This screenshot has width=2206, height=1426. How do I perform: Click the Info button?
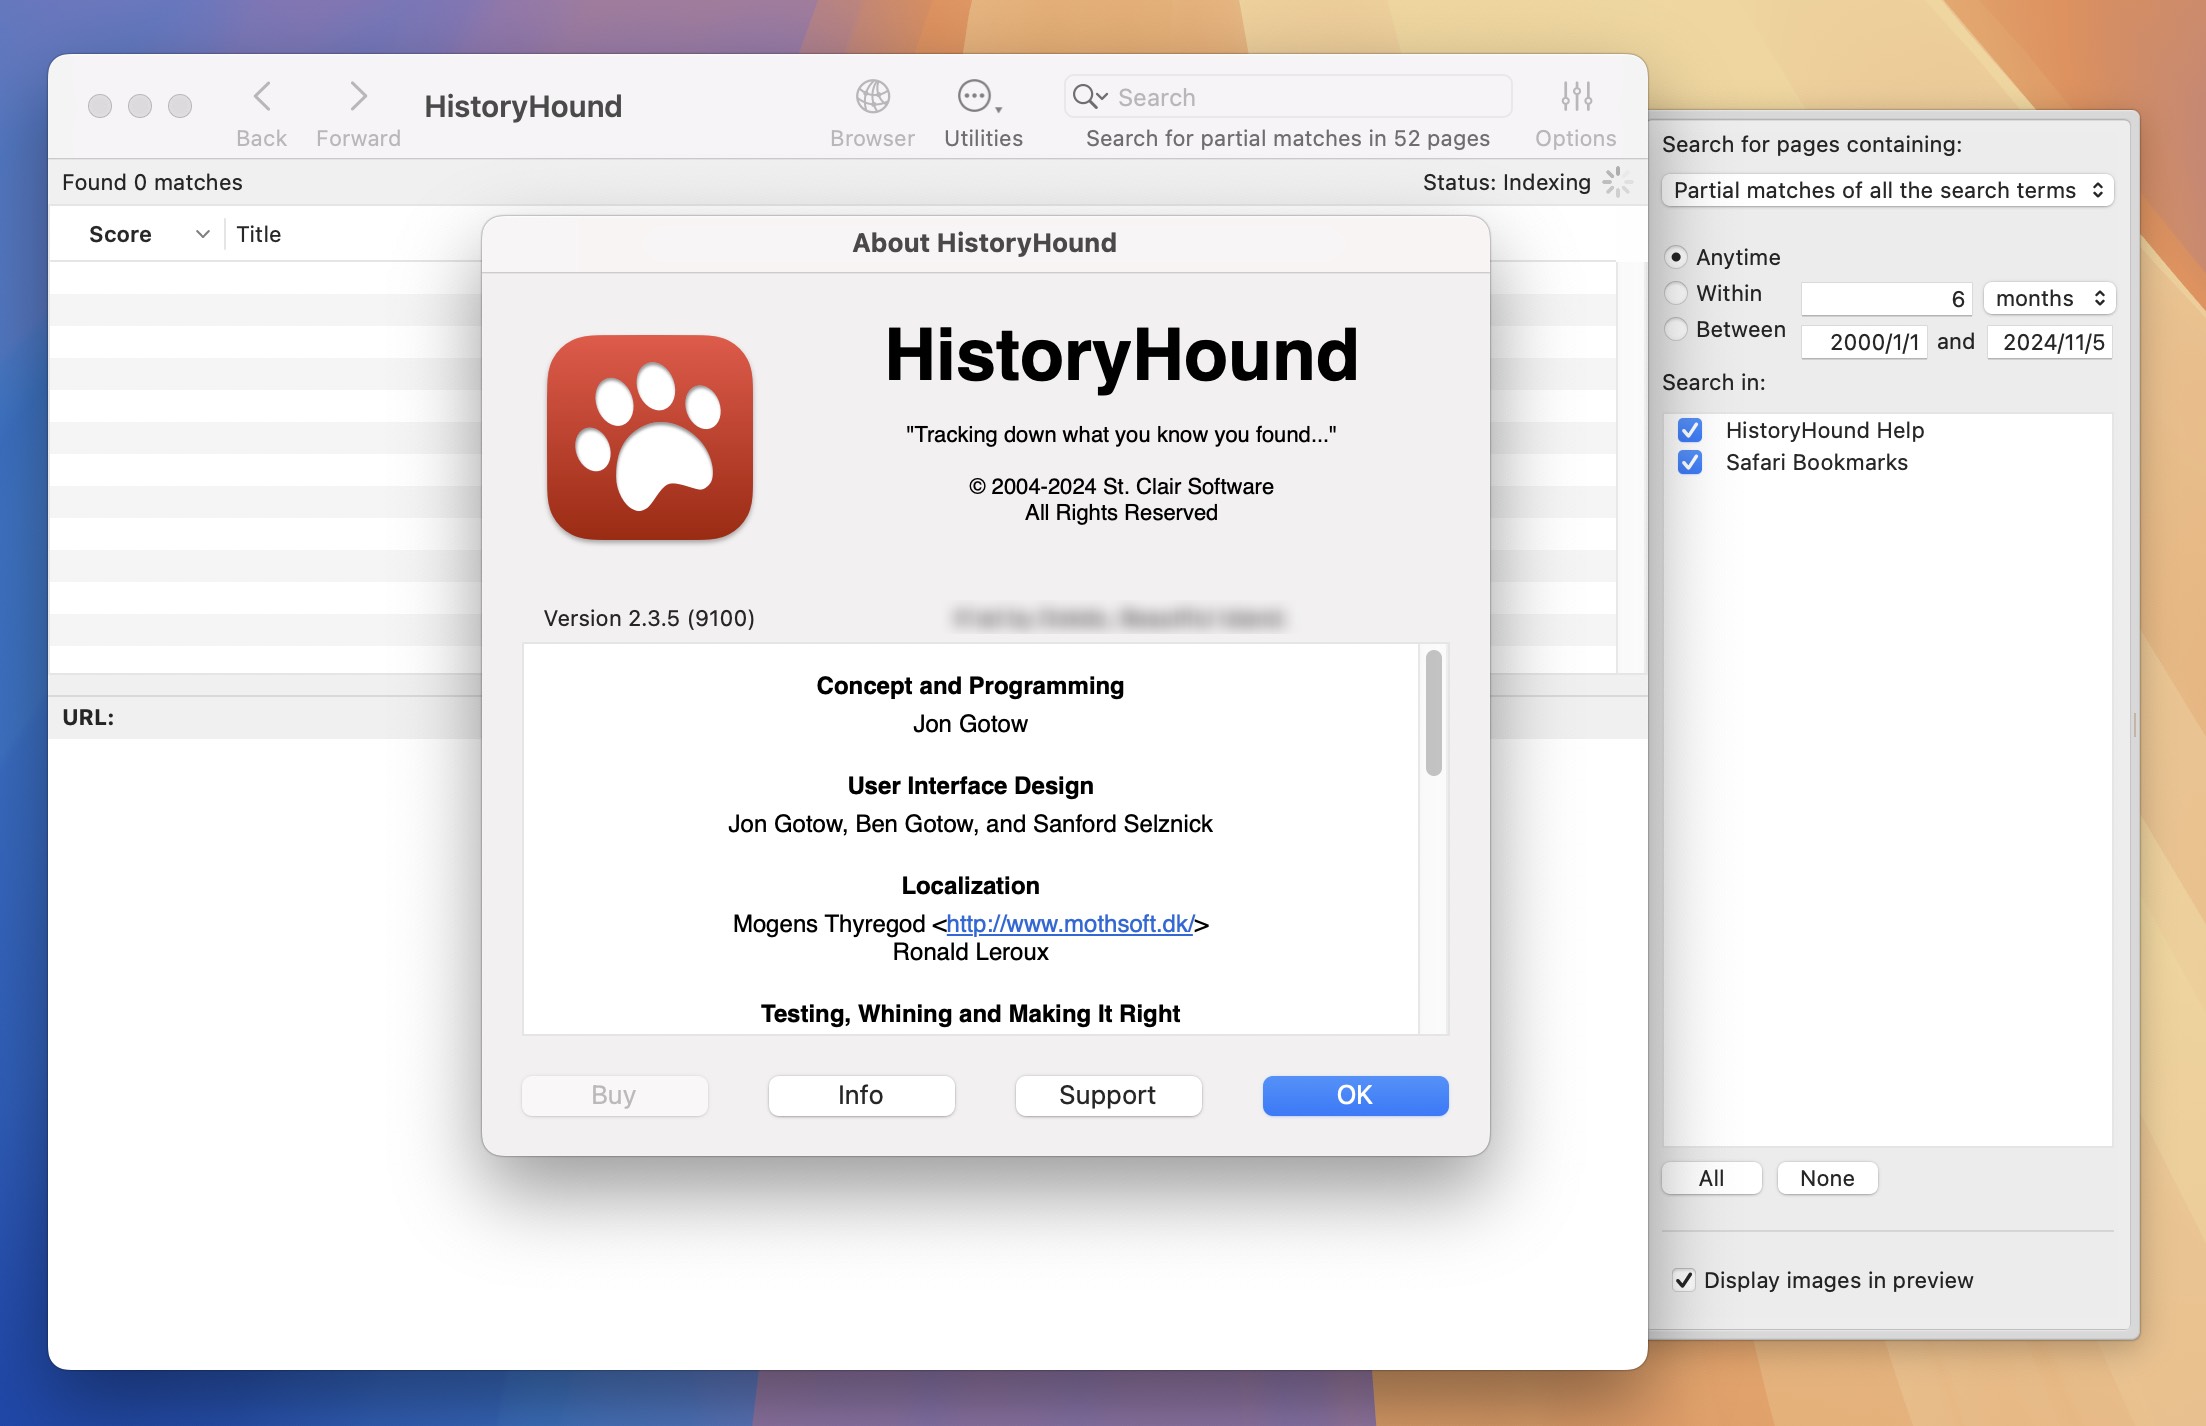[x=861, y=1095]
